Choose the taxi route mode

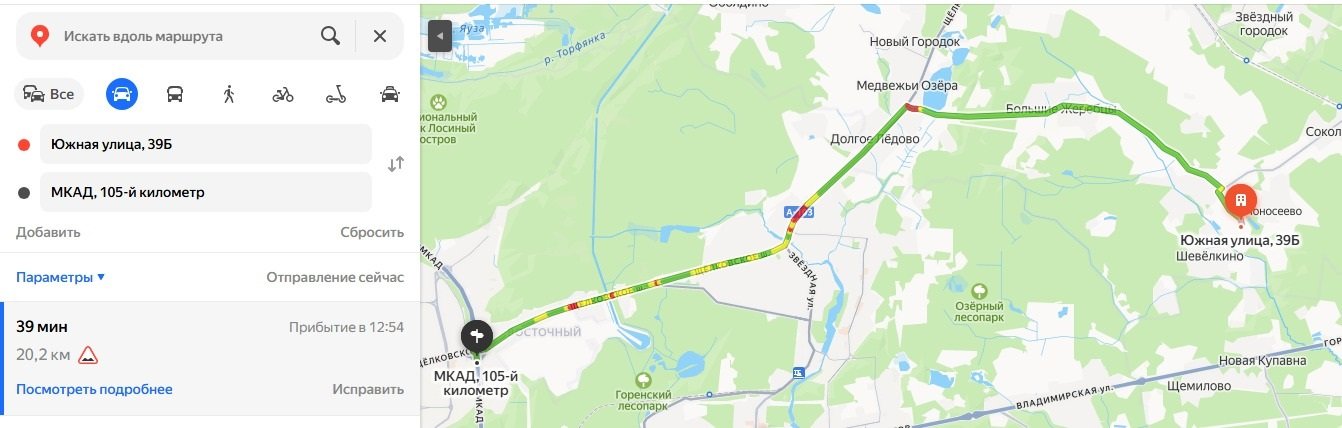click(390, 95)
